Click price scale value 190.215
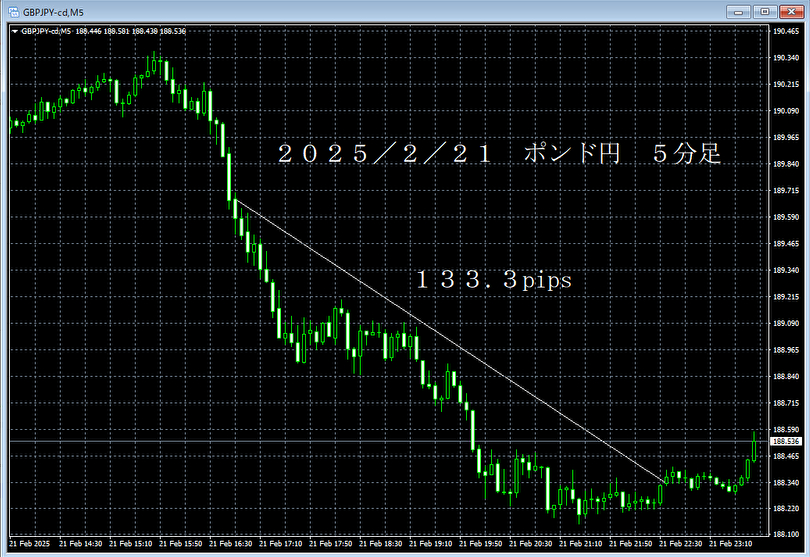 (x=786, y=84)
